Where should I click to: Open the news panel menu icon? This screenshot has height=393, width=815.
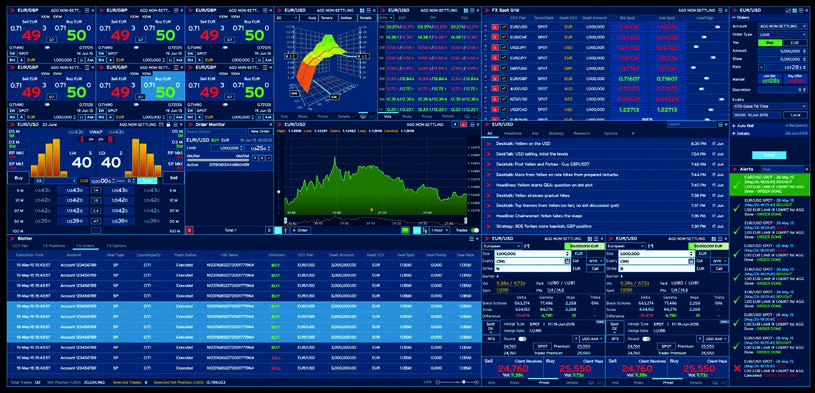coord(719,124)
